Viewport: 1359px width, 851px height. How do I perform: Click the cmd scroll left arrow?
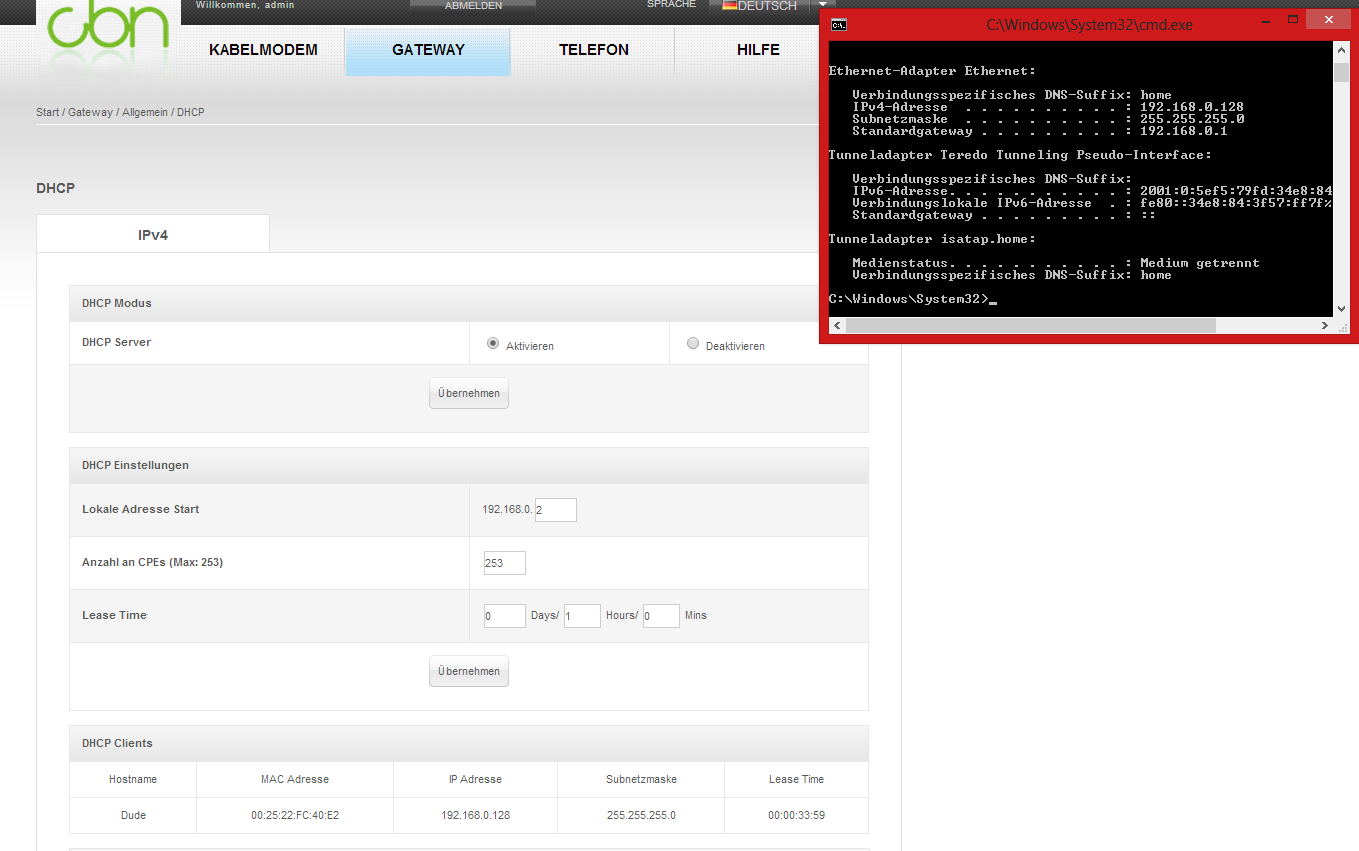tap(836, 326)
